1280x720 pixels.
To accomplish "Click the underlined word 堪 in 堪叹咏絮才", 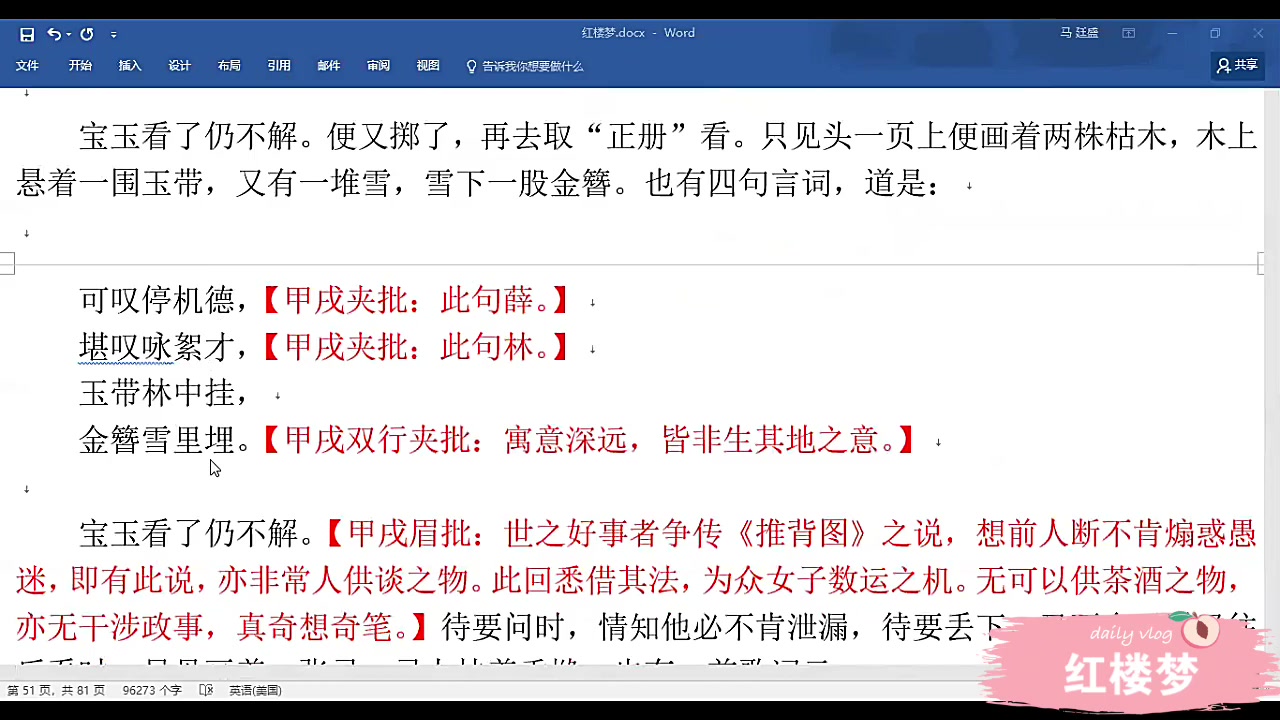I will point(94,347).
